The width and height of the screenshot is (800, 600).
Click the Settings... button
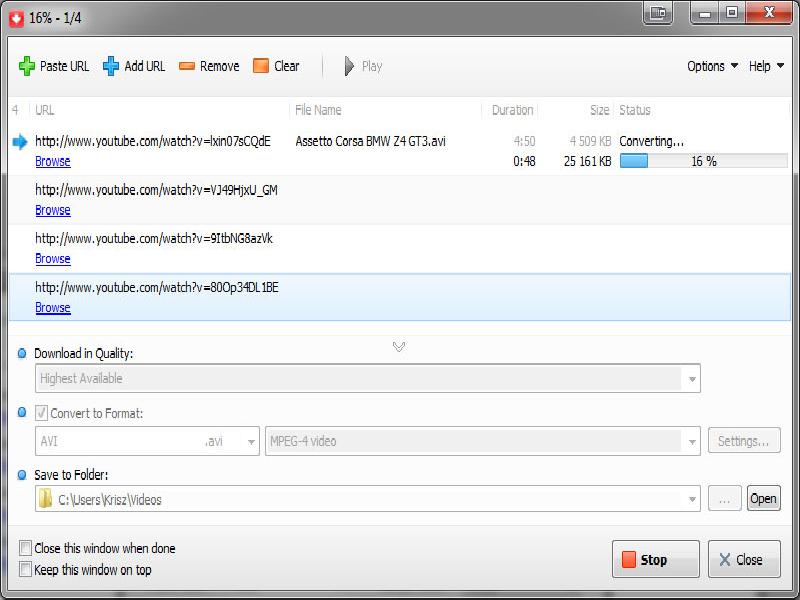744,440
